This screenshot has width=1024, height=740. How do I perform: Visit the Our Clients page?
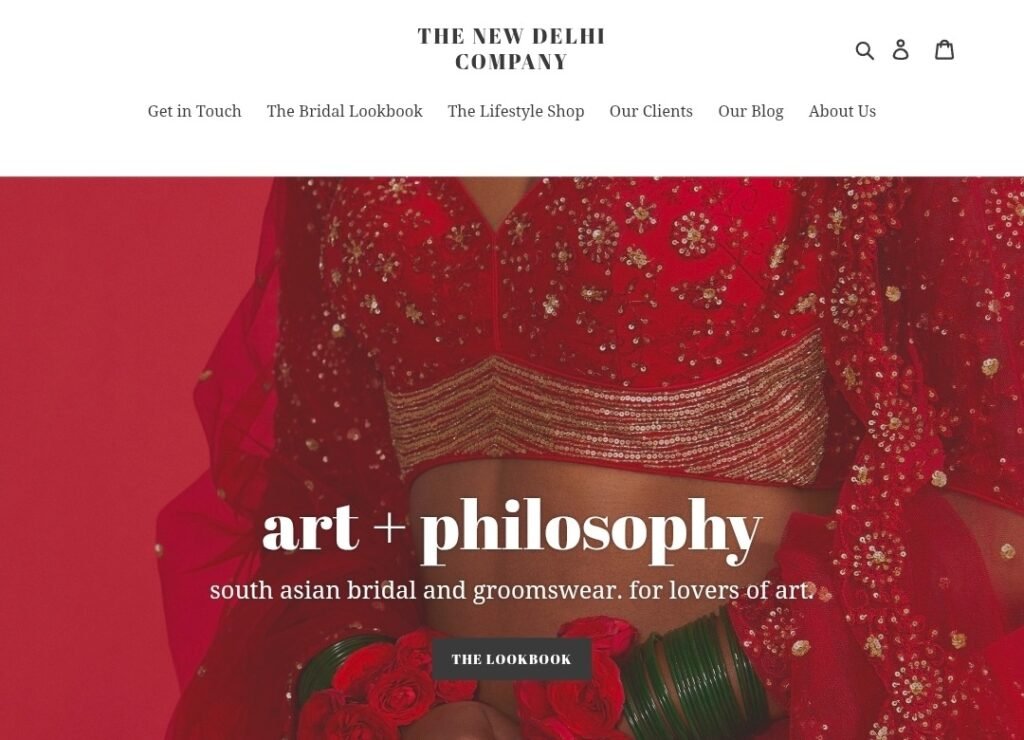coord(651,112)
